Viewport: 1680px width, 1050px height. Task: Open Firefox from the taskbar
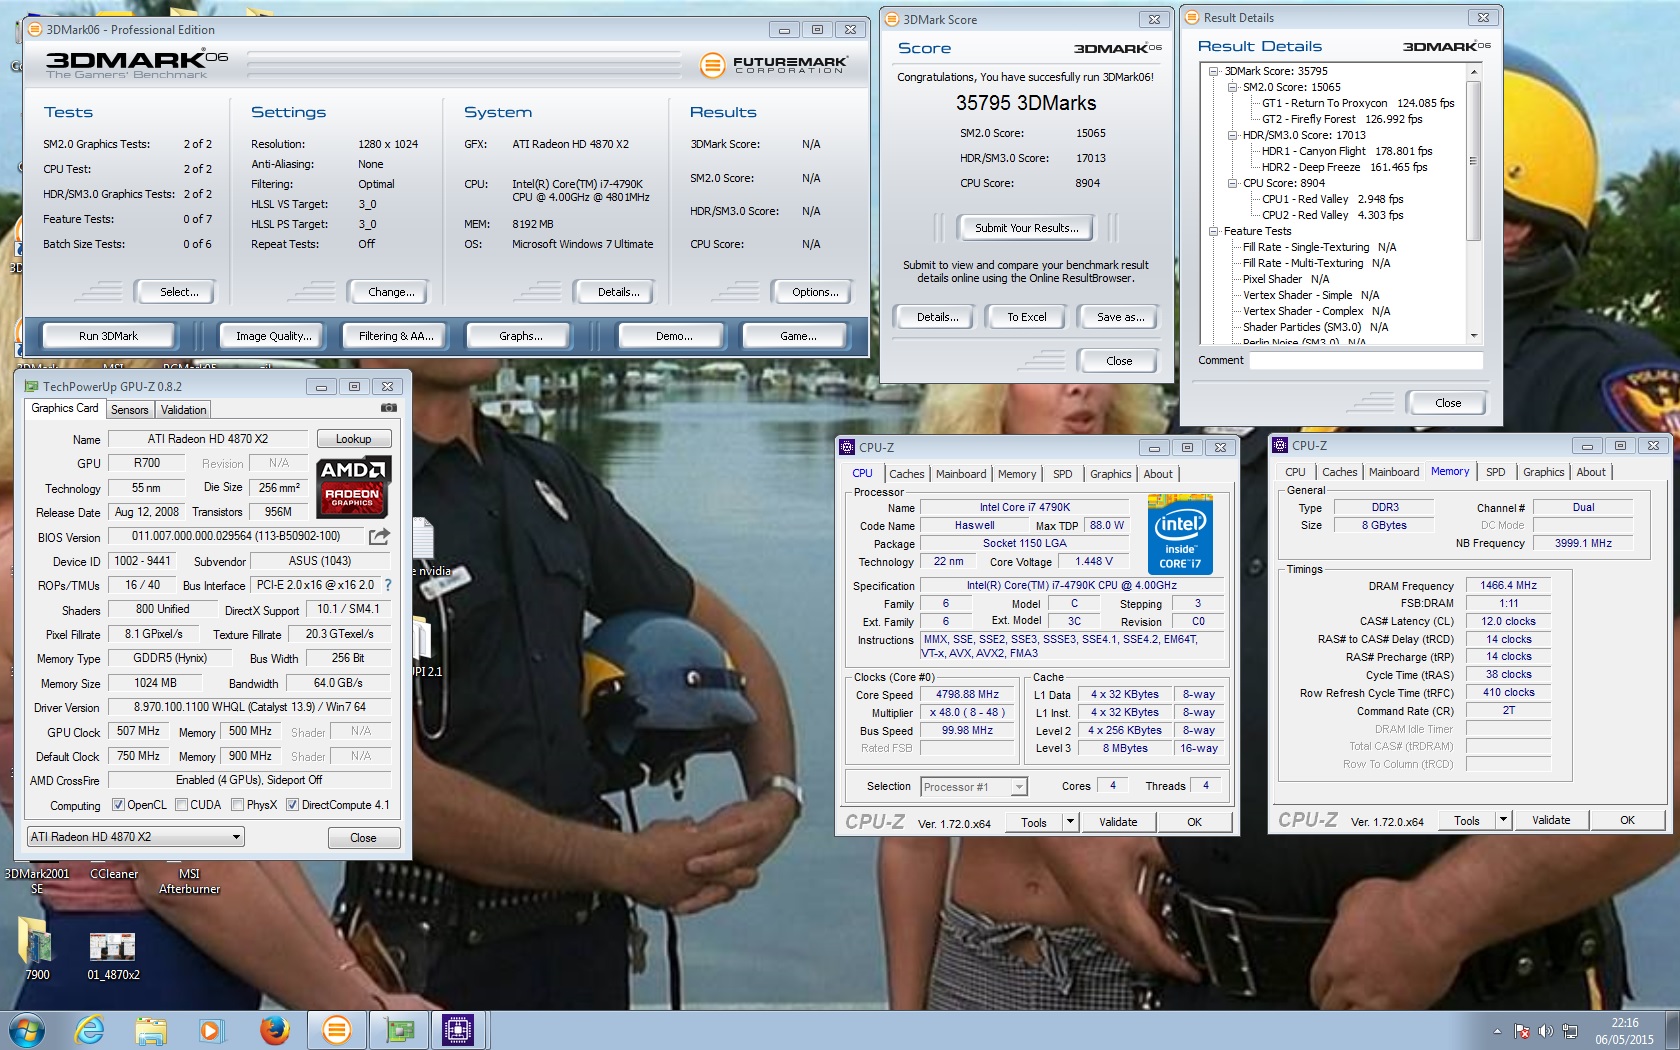coord(274,1030)
